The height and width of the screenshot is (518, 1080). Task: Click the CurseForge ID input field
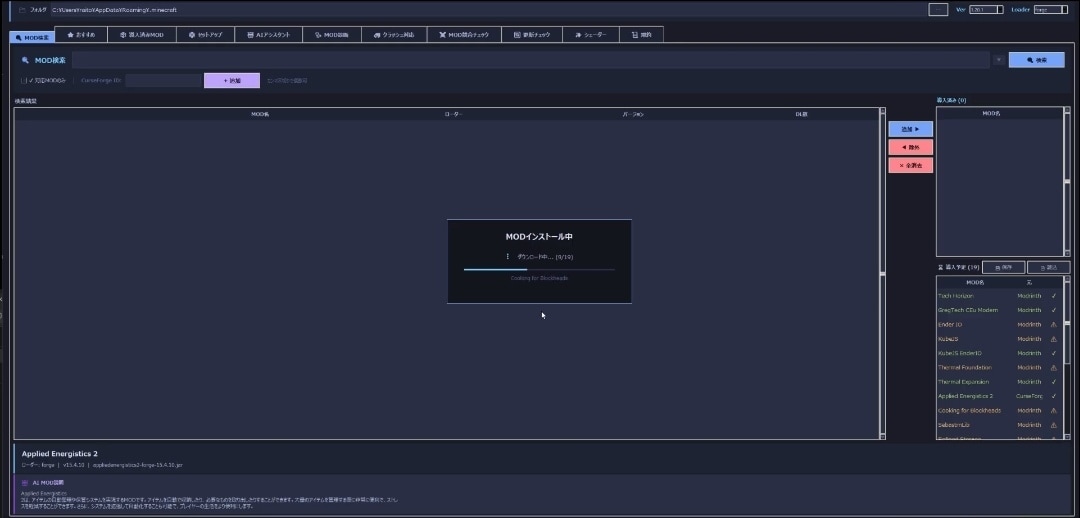(163, 81)
